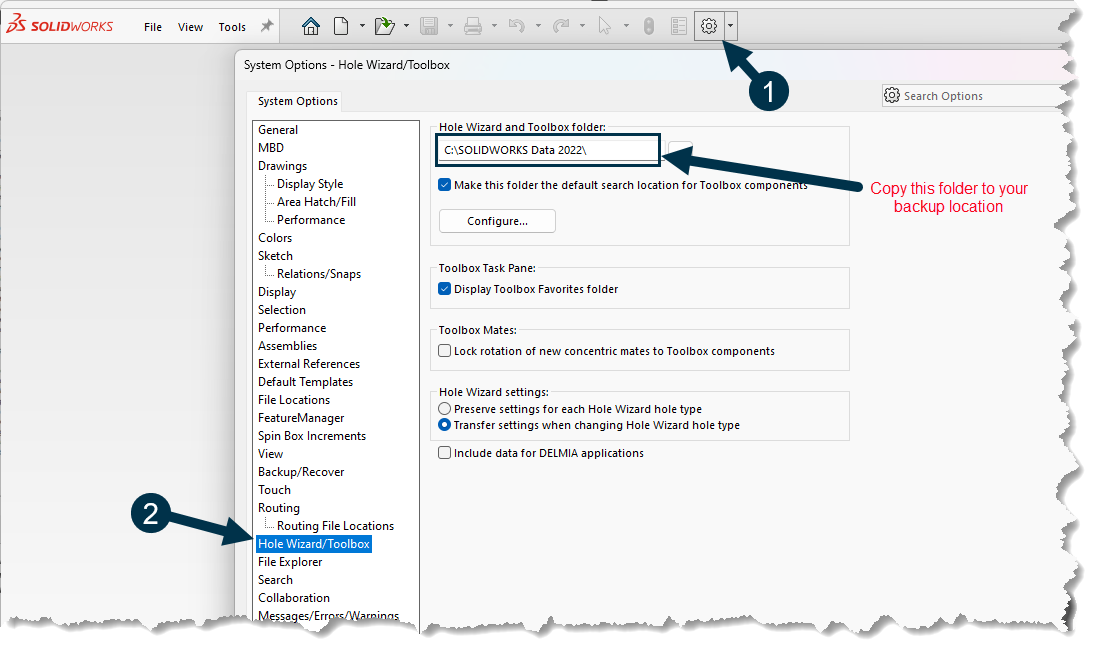Expand the Redo dropdown arrow
This screenshot has width=1094, height=646.
[x=582, y=27]
